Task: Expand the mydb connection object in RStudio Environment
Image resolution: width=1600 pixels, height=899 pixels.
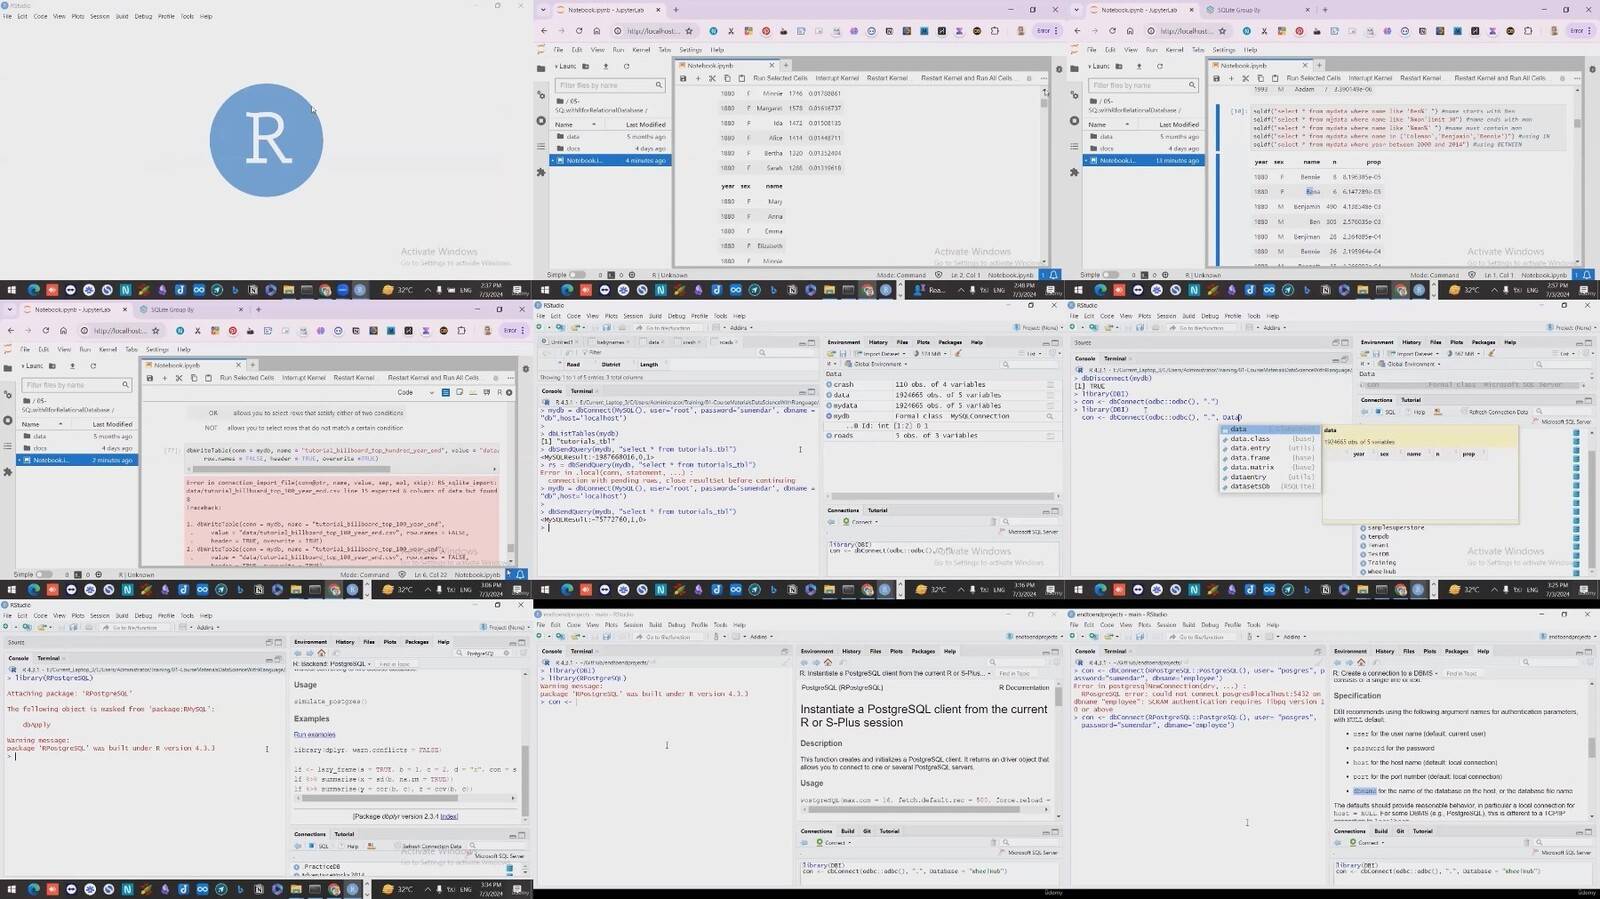Action: (830, 416)
